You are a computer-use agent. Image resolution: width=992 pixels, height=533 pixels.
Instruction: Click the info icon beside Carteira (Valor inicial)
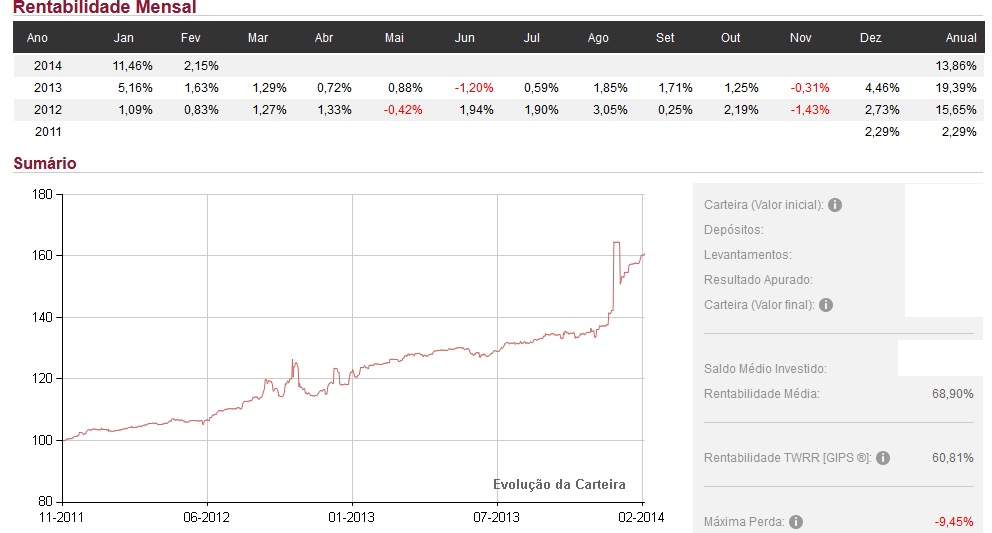(x=835, y=205)
